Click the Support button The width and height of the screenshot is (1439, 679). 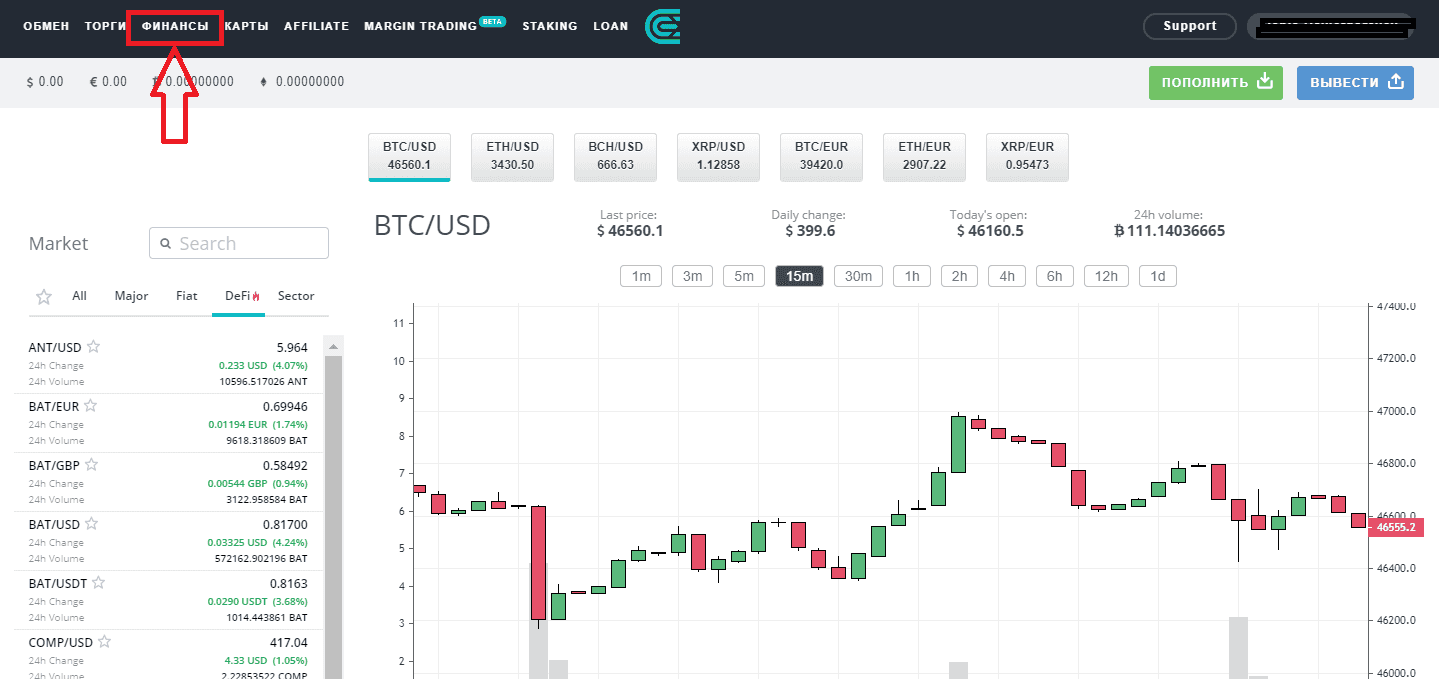click(x=1190, y=26)
